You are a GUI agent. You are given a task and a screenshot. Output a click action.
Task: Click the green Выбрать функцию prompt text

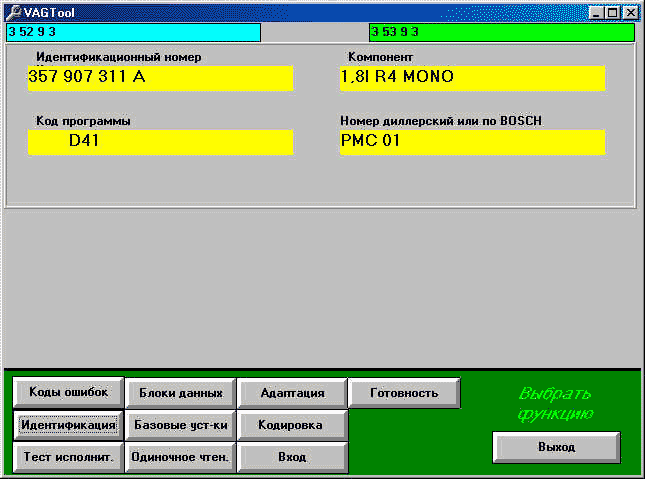click(x=555, y=404)
